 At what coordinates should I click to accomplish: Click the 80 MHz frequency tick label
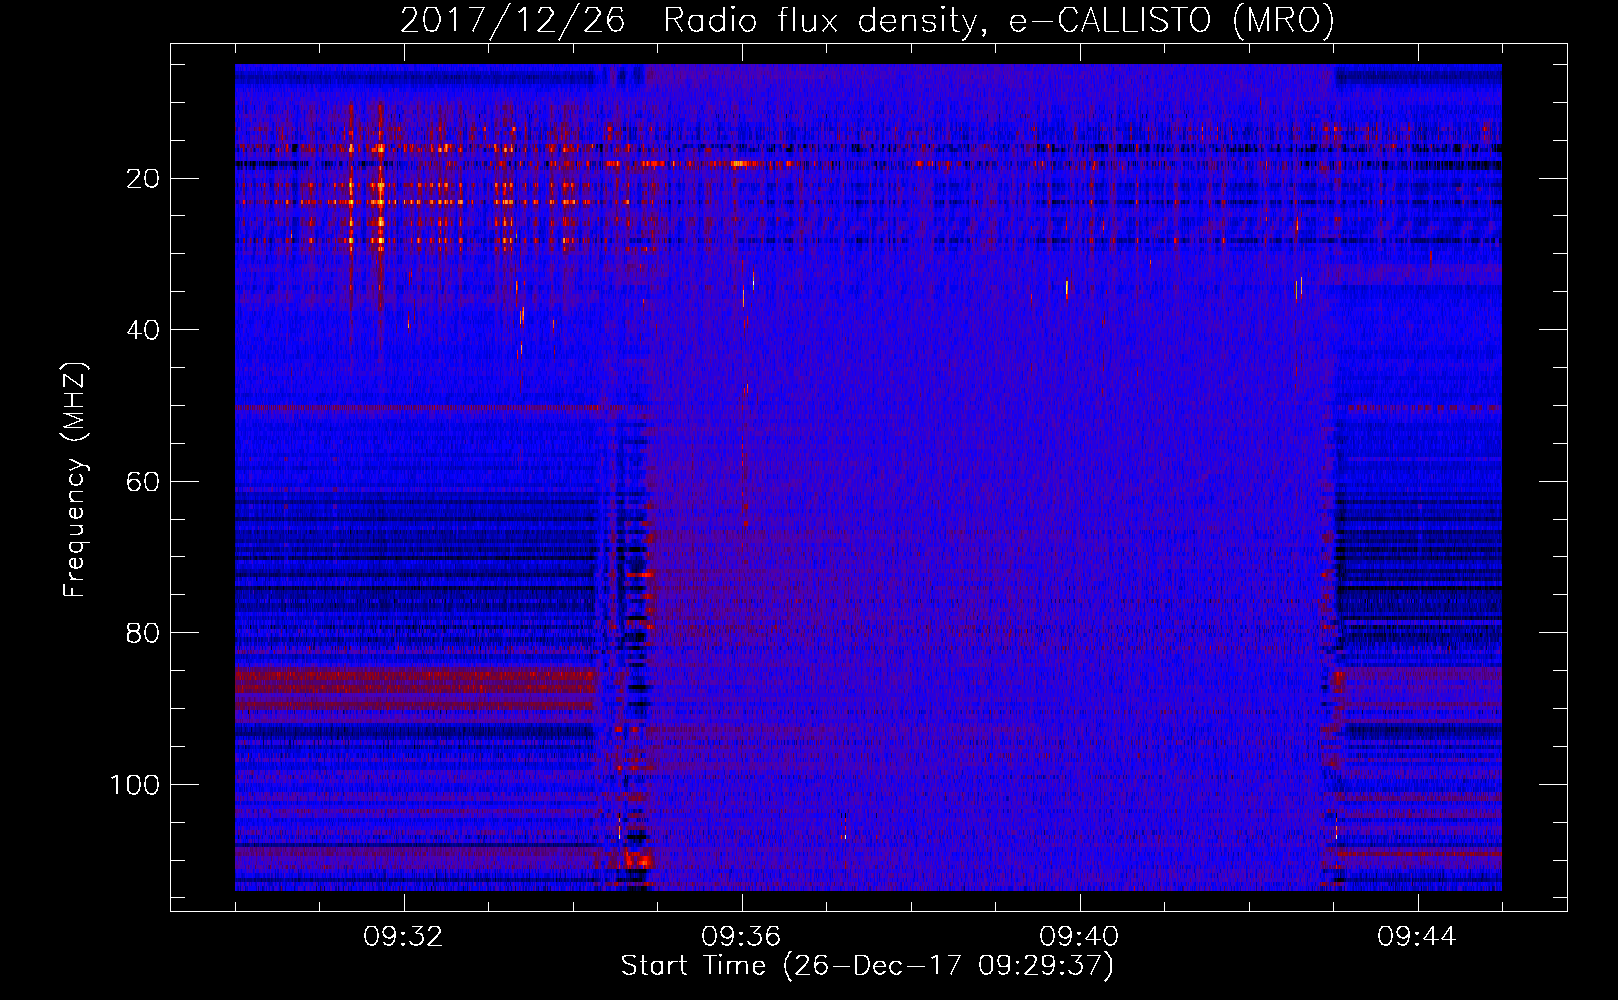point(143,633)
